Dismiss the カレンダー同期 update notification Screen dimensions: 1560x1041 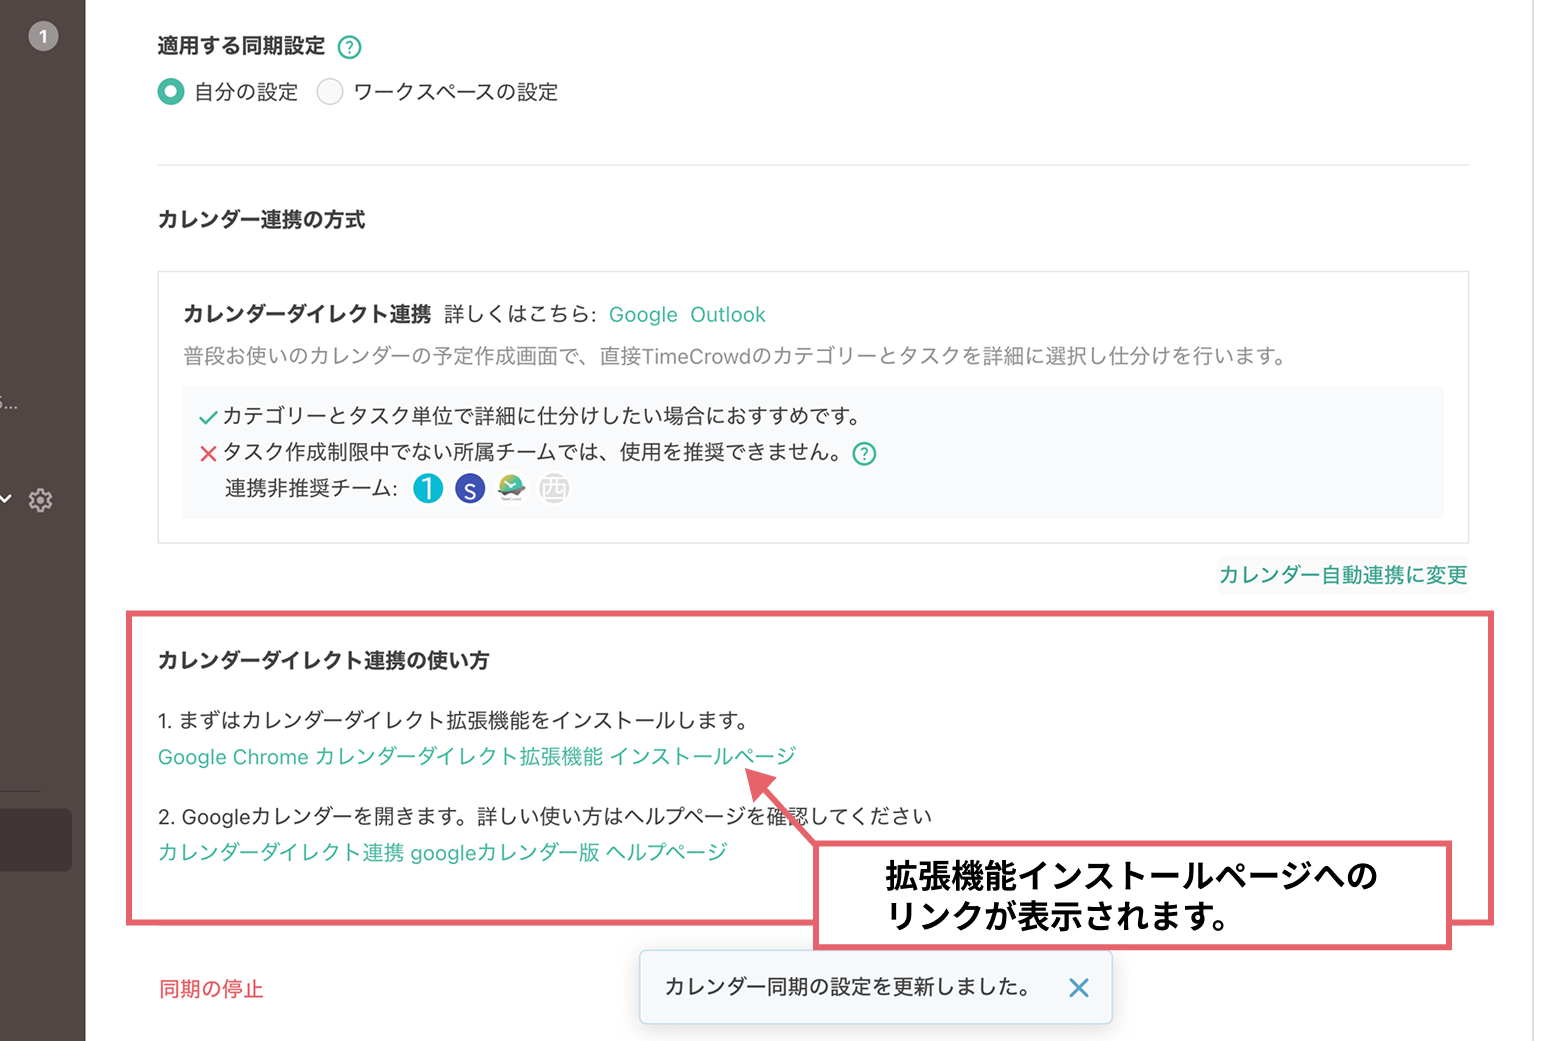[1078, 987]
